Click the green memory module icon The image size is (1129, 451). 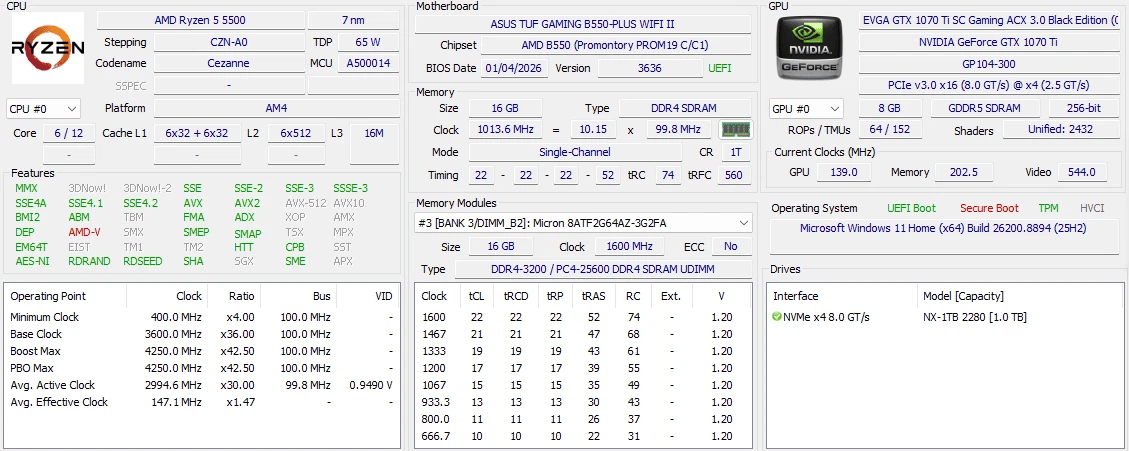pyautogui.click(x=736, y=130)
